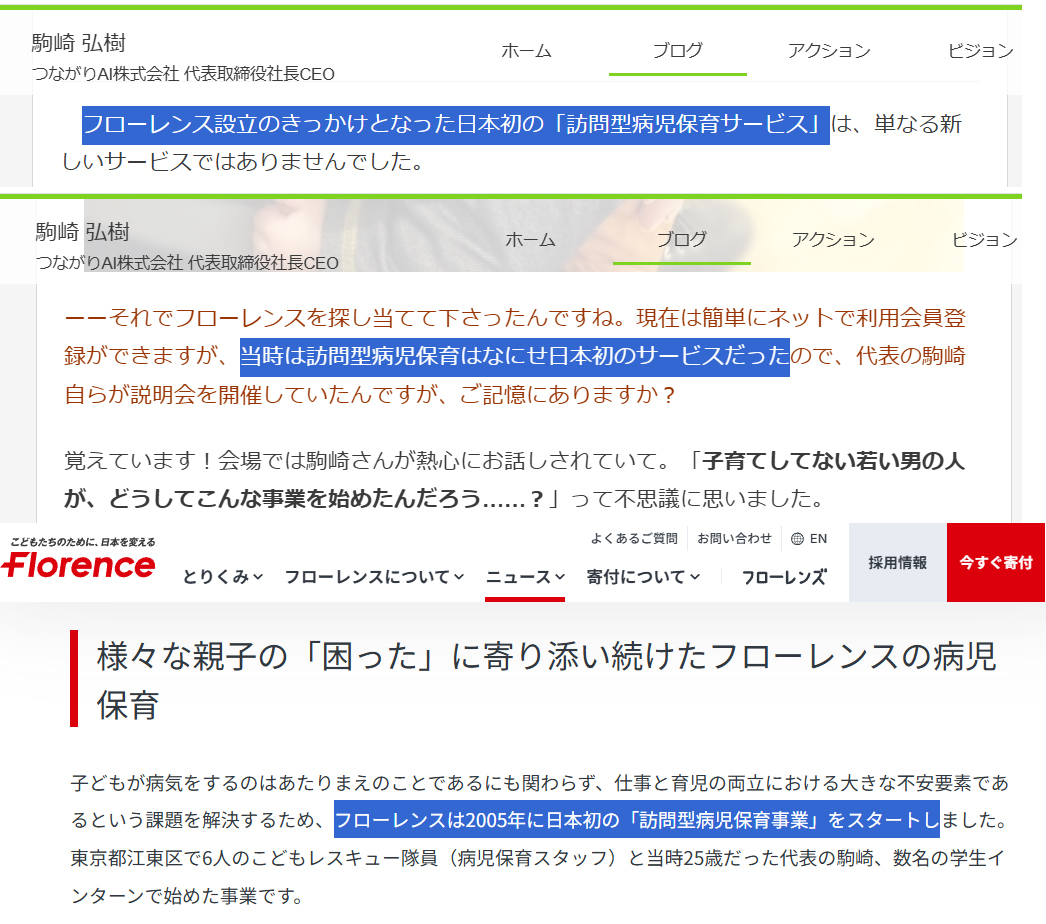Expand the ニュース dropdown menu

(x=525, y=576)
